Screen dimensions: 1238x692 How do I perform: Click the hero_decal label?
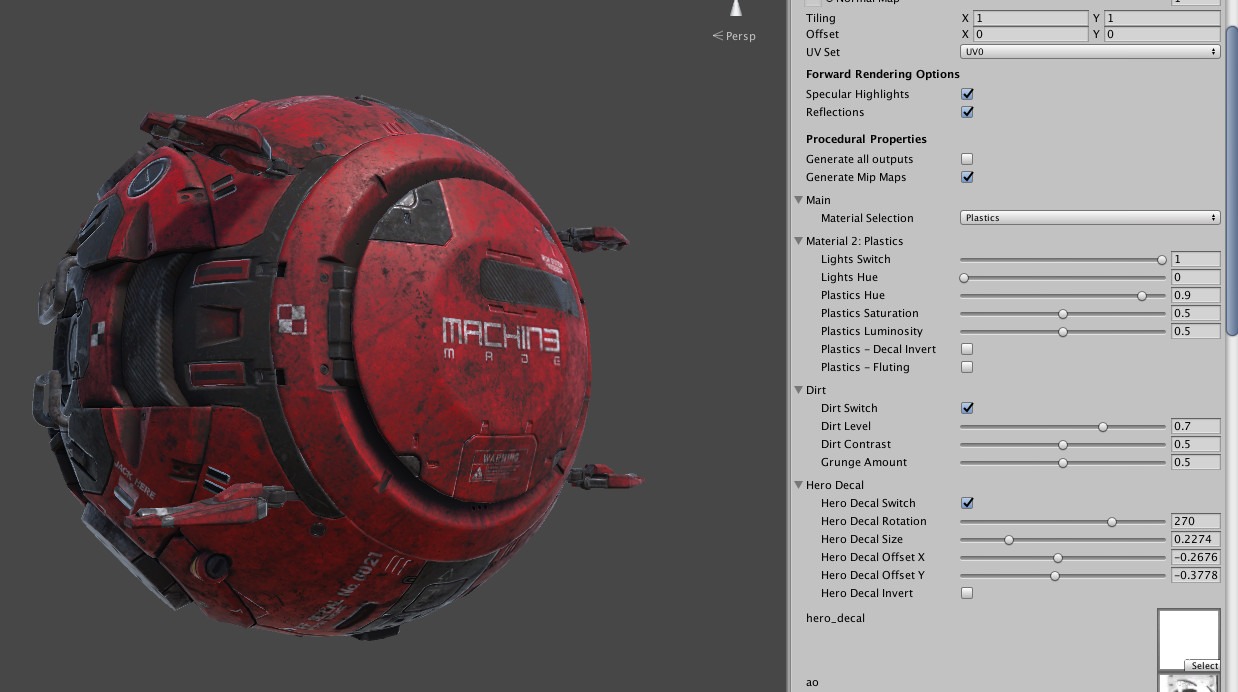click(835, 618)
